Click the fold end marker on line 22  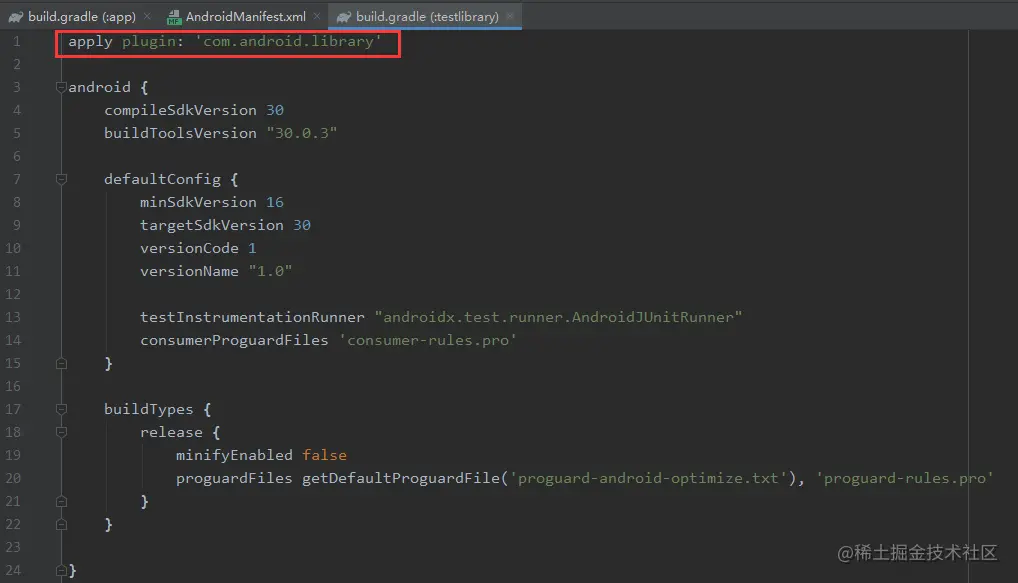click(61, 525)
